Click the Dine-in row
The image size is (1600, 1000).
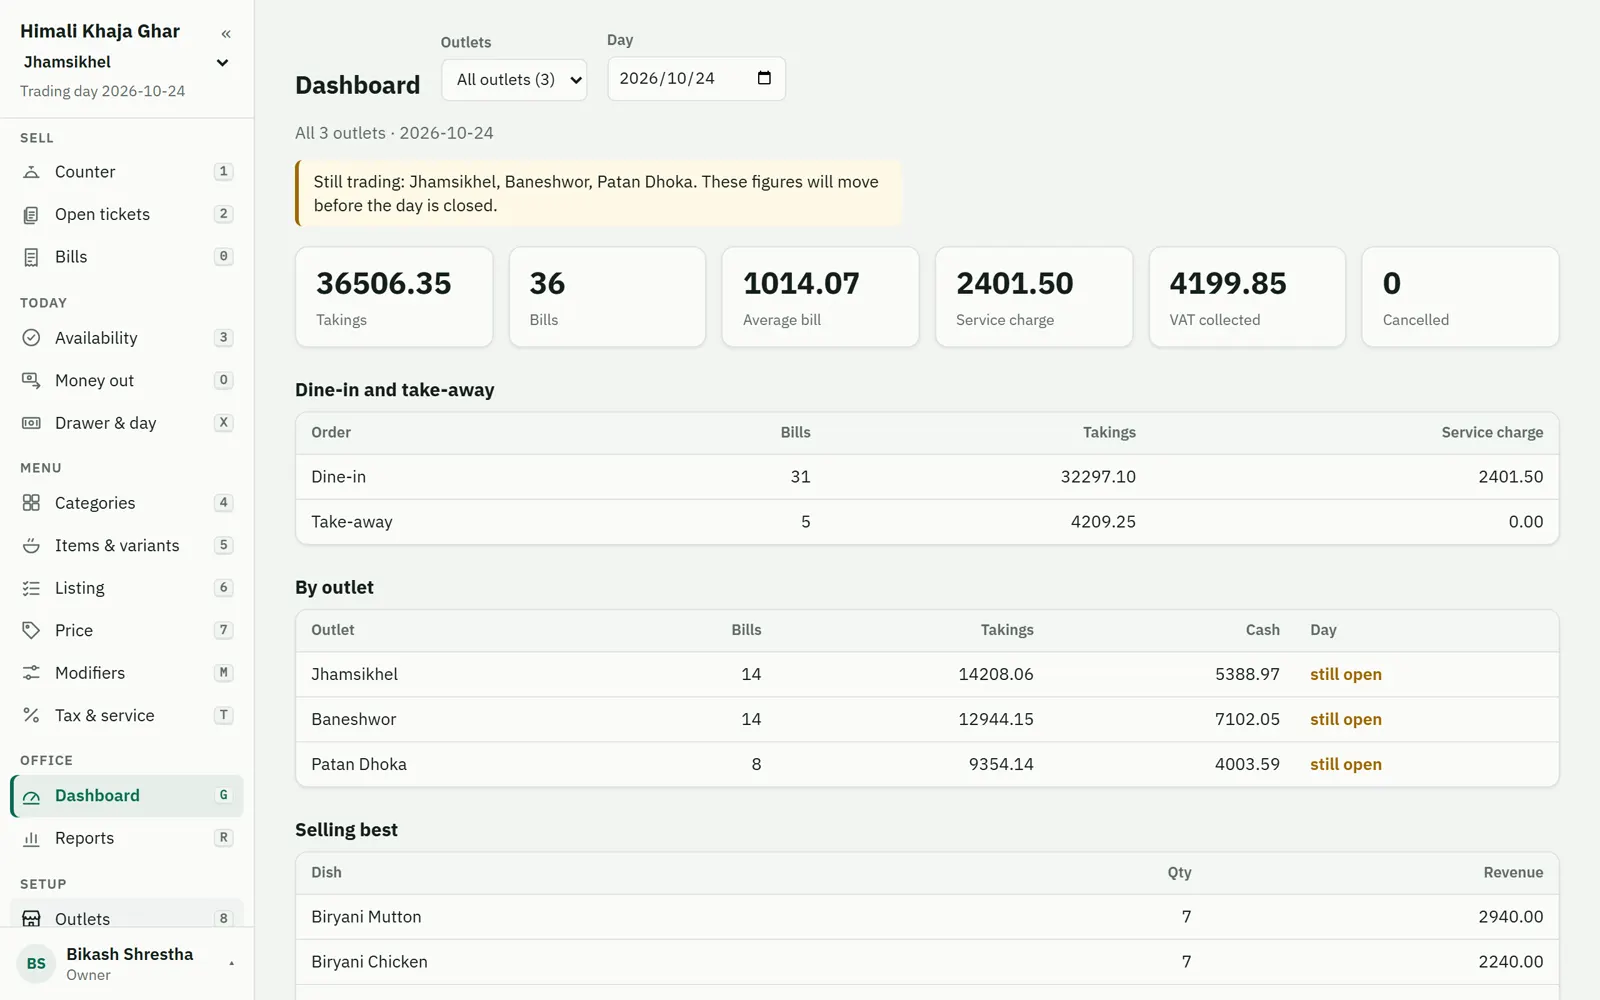(927, 477)
